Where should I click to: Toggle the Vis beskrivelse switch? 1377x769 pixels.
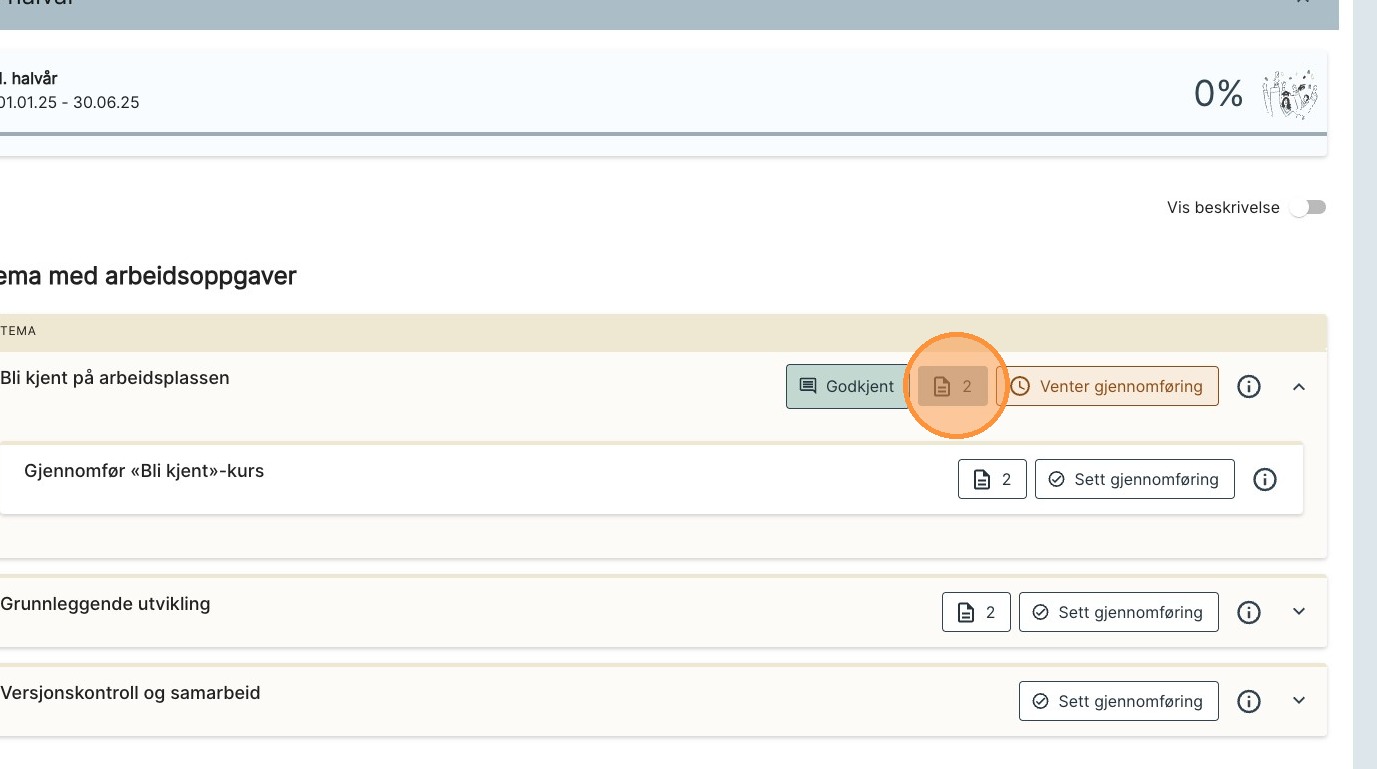(x=1307, y=208)
